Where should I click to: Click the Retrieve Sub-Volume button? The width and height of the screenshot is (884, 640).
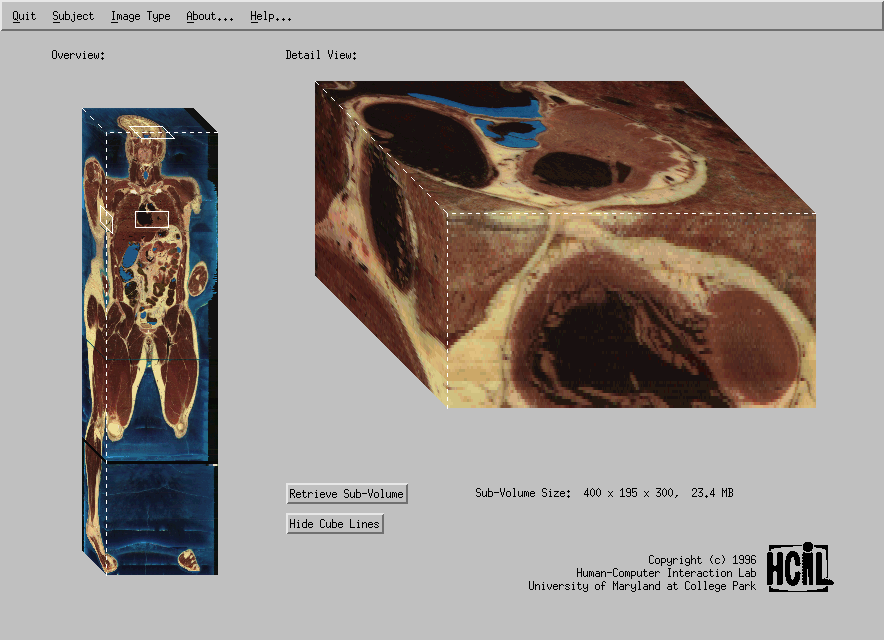click(347, 494)
